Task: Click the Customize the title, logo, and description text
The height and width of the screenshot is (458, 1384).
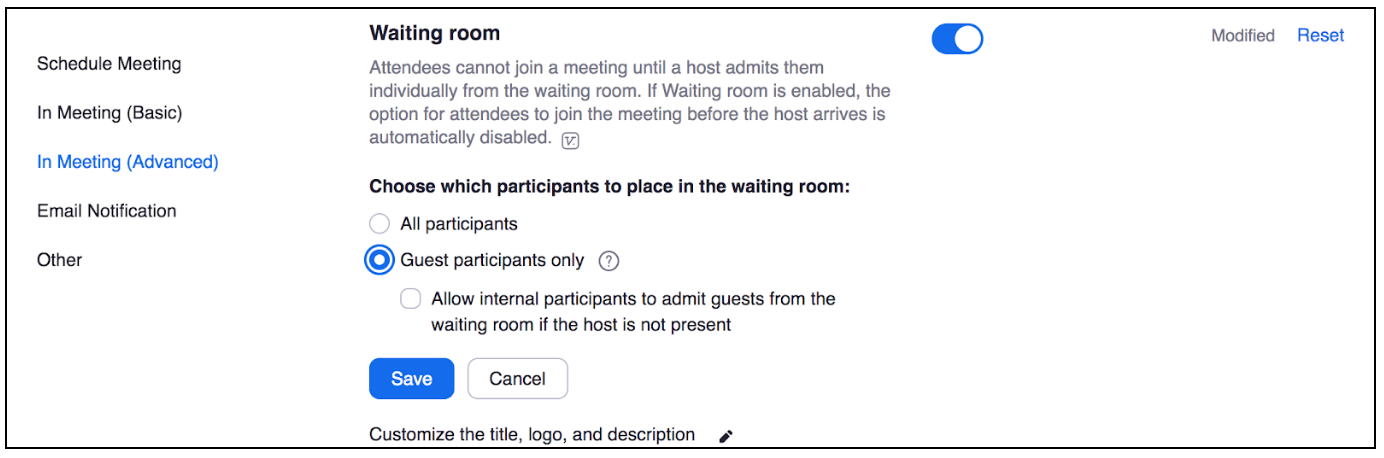Action: pyautogui.click(x=532, y=435)
